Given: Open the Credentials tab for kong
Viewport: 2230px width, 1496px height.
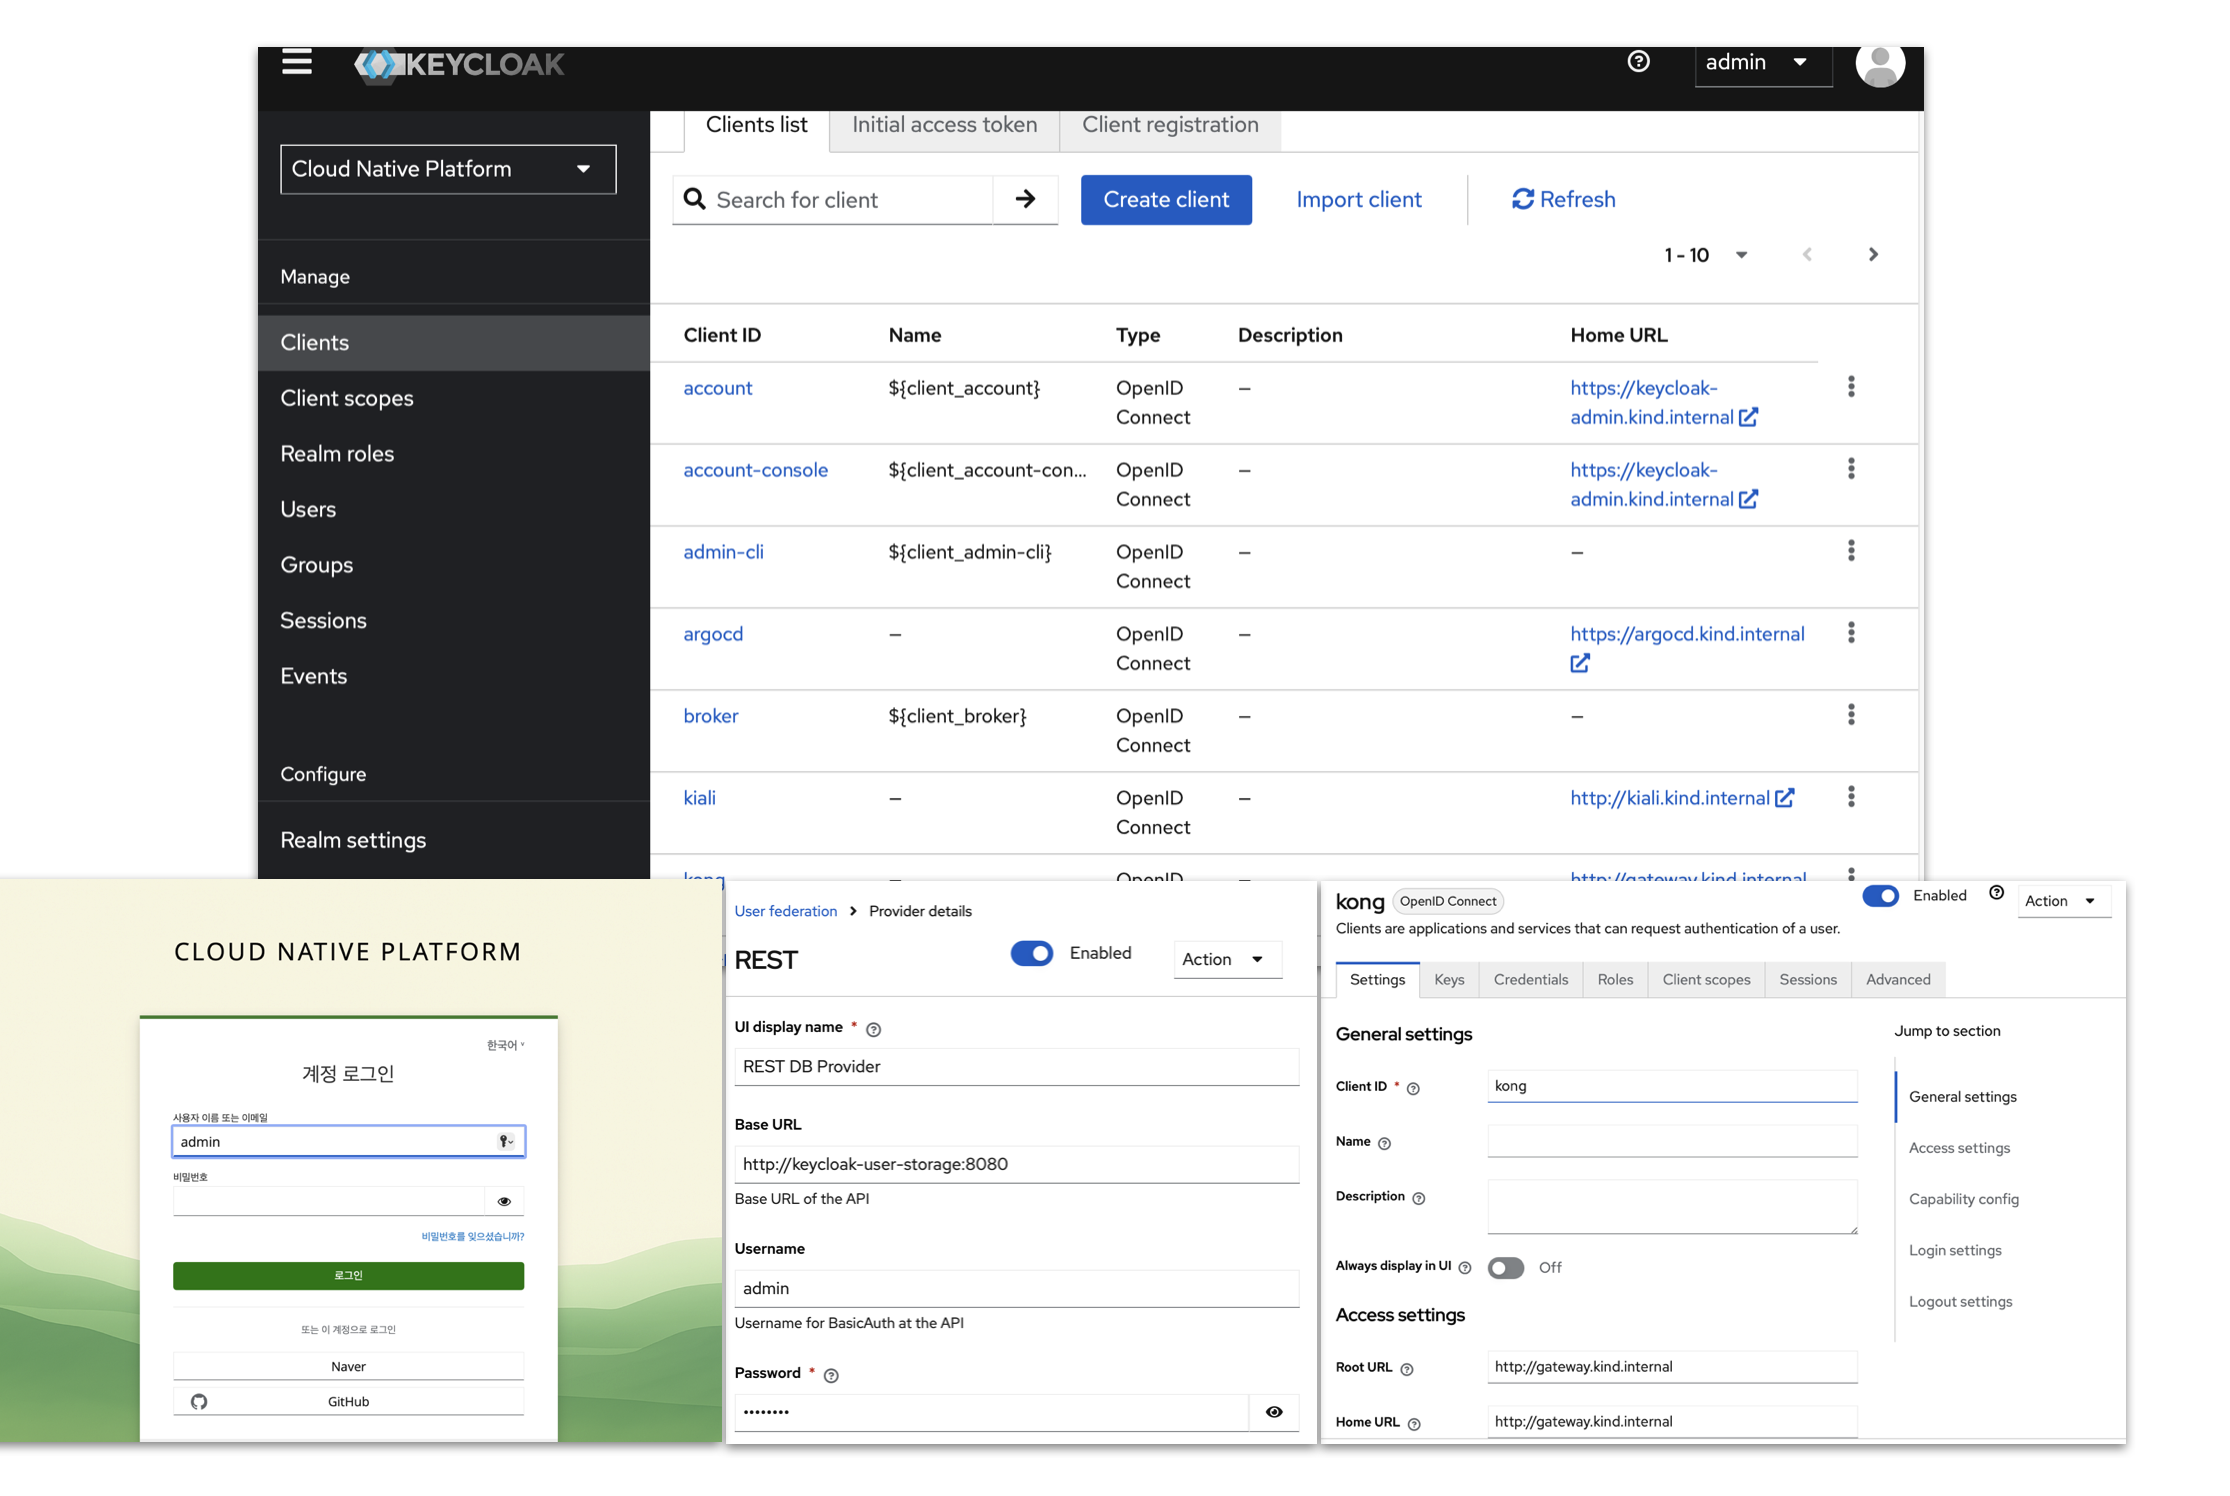Looking at the screenshot, I should 1530,980.
